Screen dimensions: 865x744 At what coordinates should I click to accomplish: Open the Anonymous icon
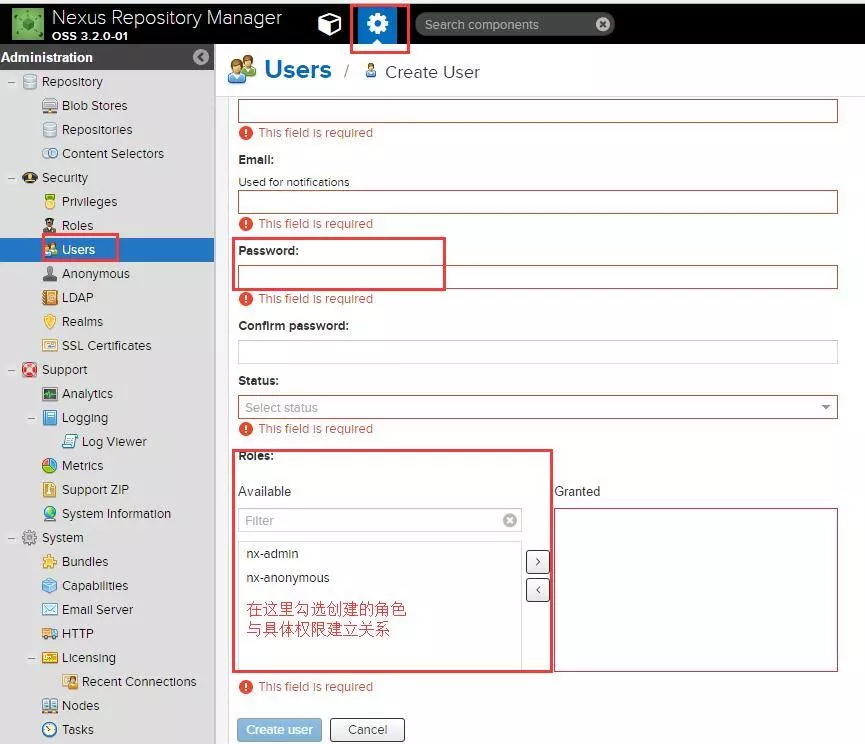click(50, 273)
